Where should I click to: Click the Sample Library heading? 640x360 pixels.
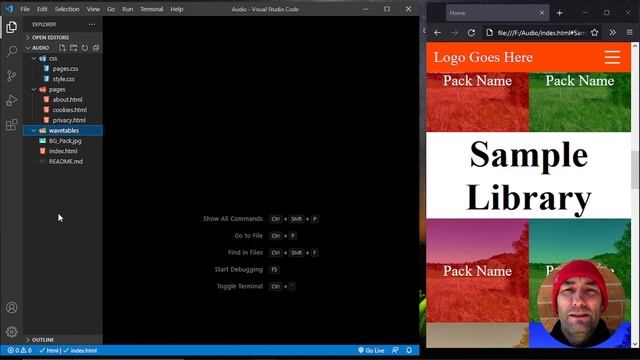tap(529, 176)
